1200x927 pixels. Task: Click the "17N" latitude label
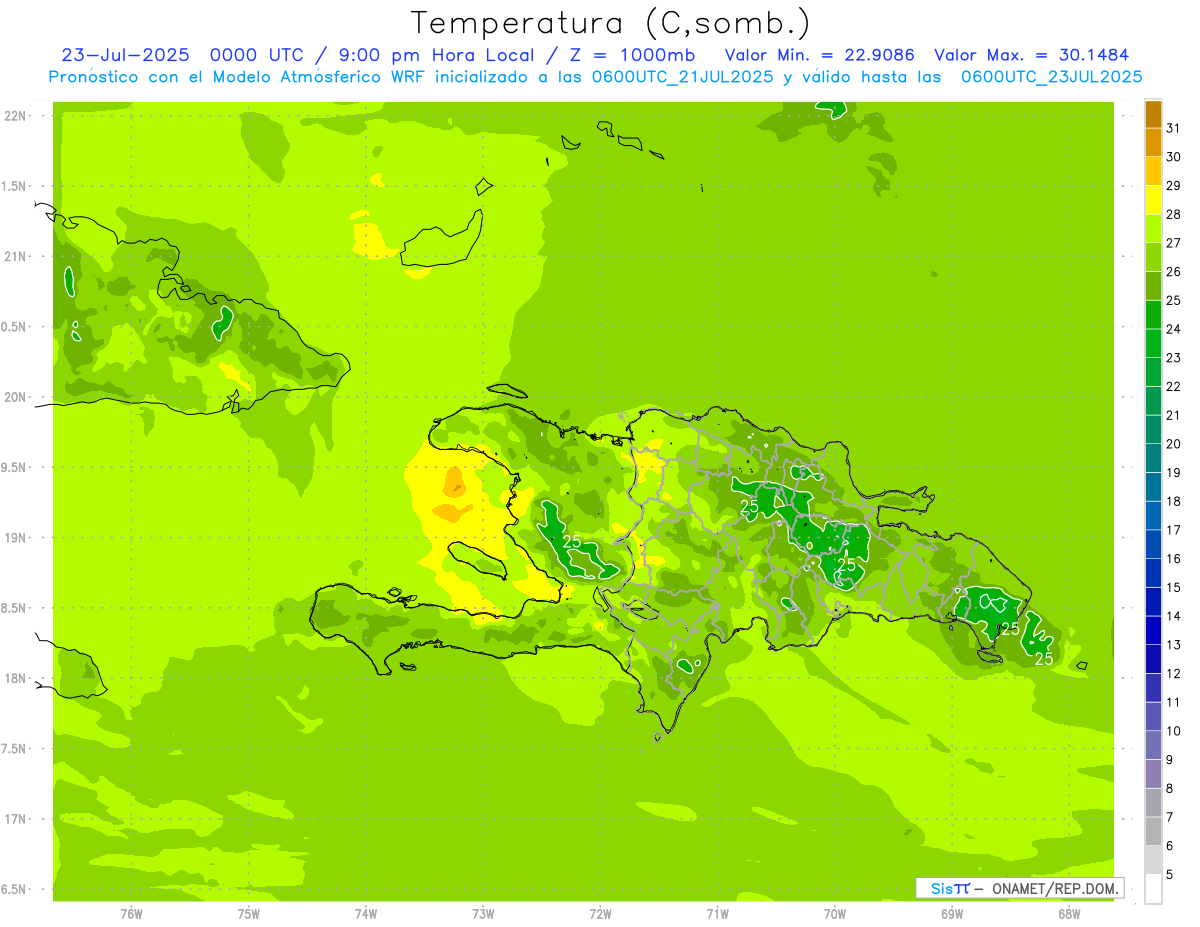[15, 819]
